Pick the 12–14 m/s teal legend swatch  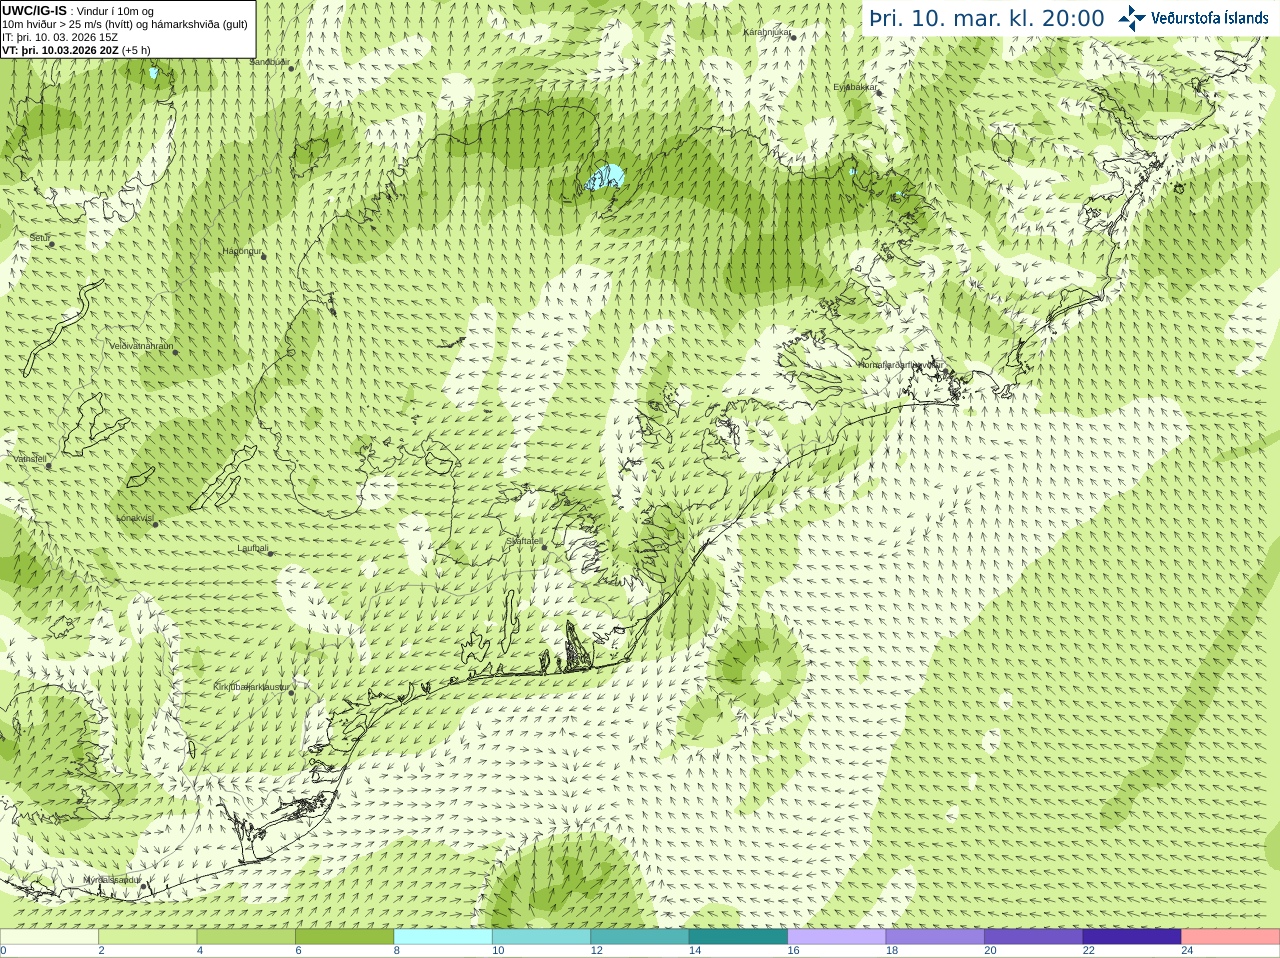tap(640, 937)
